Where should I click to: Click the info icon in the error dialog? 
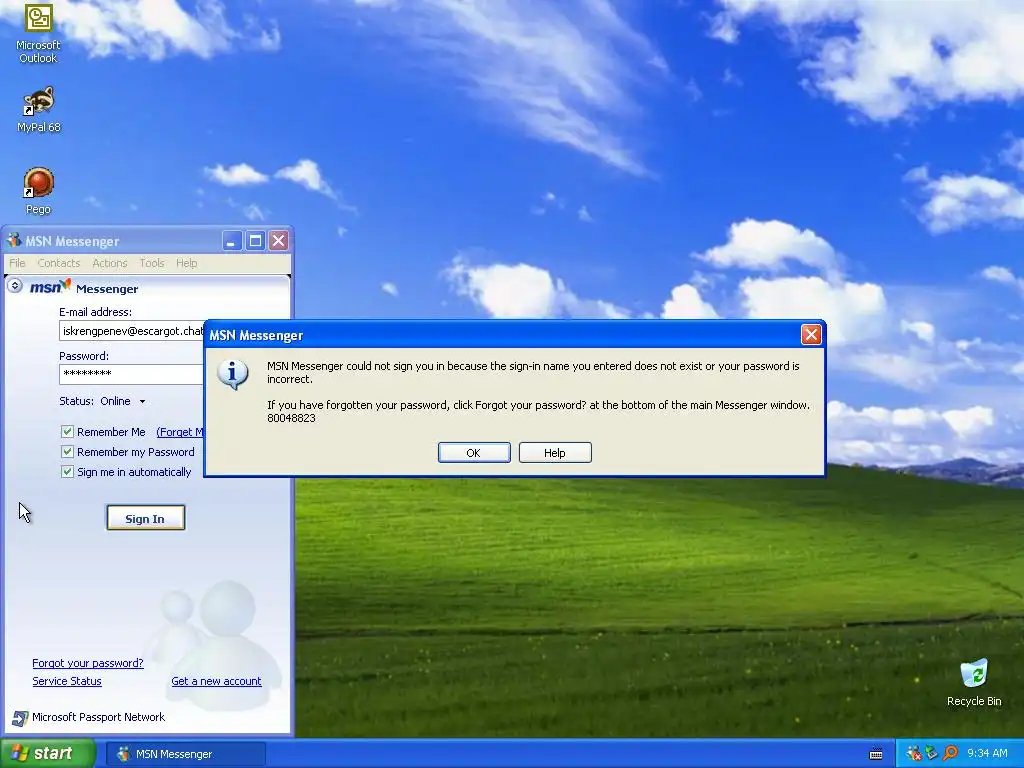pos(232,374)
